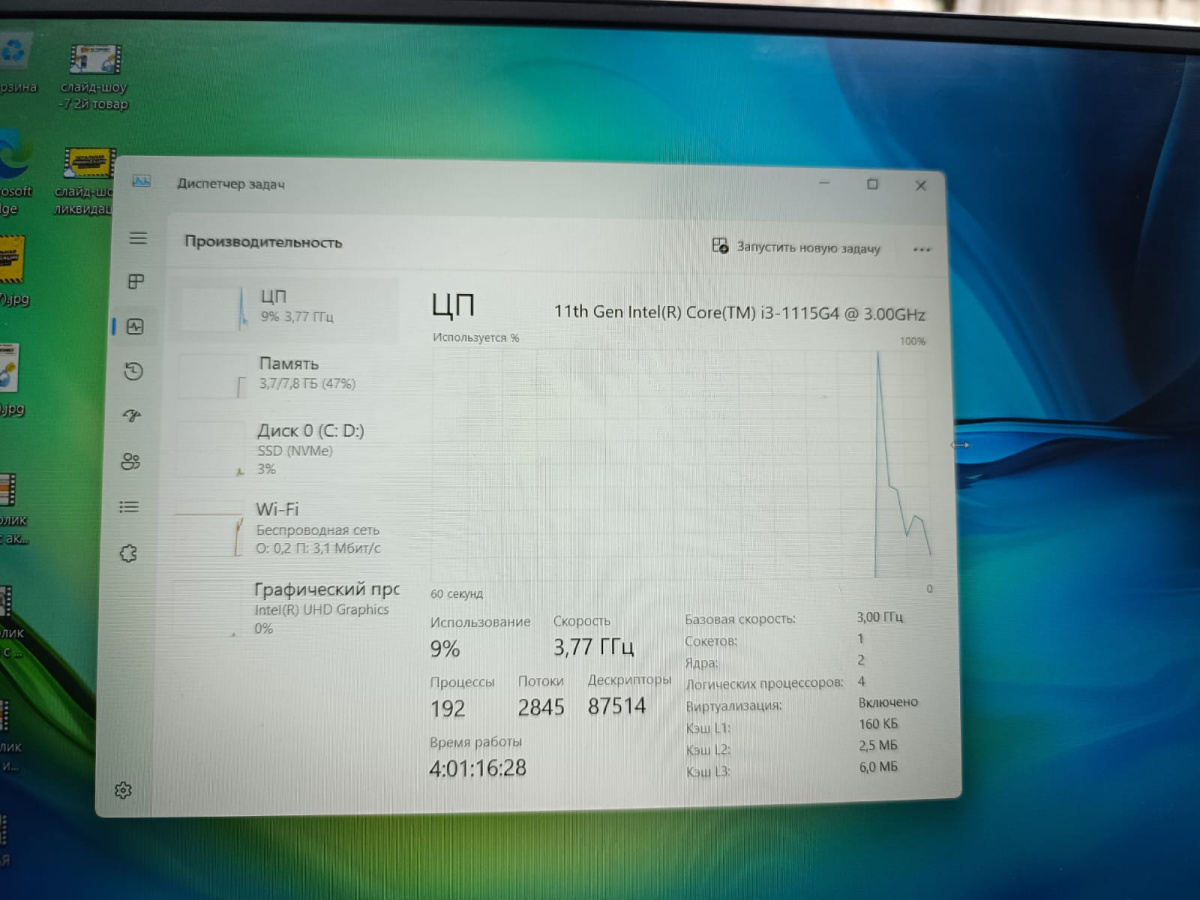Open the слайд-шоу 7,2й товар desktop icon
Viewport: 1200px width, 900px height.
point(94,77)
